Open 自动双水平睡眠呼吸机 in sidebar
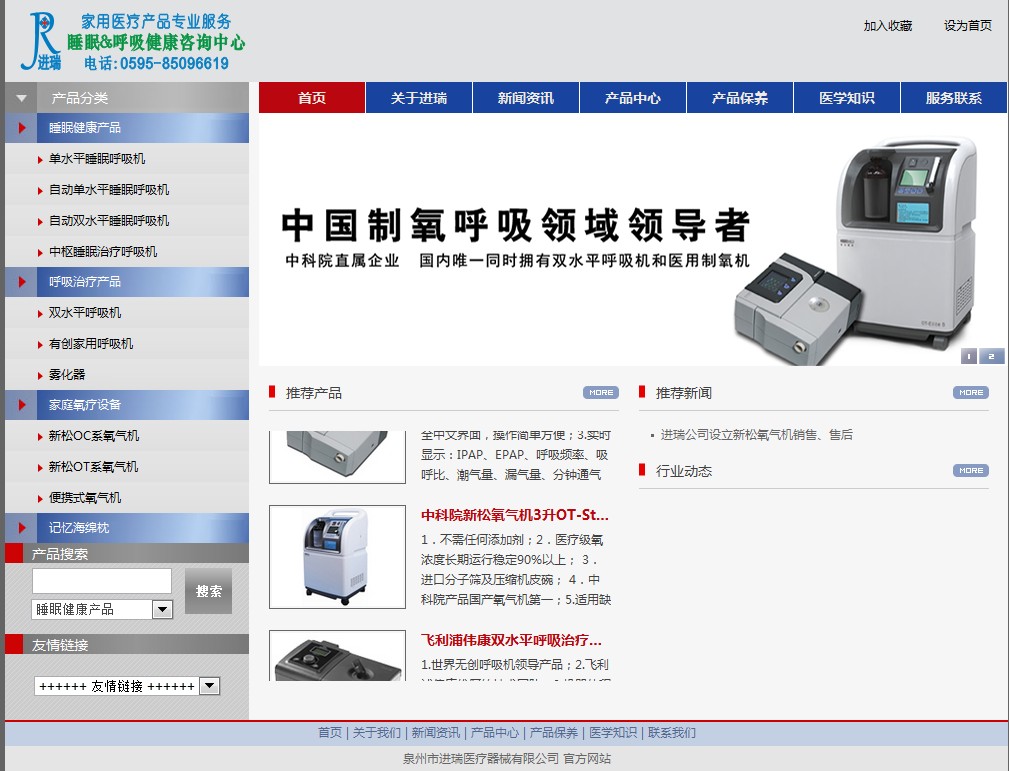1009x771 pixels. click(109, 220)
